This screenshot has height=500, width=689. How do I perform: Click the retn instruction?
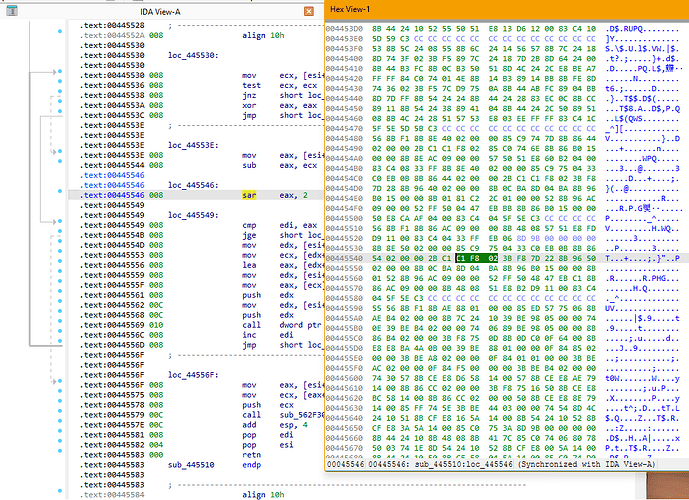pyautogui.click(x=251, y=455)
